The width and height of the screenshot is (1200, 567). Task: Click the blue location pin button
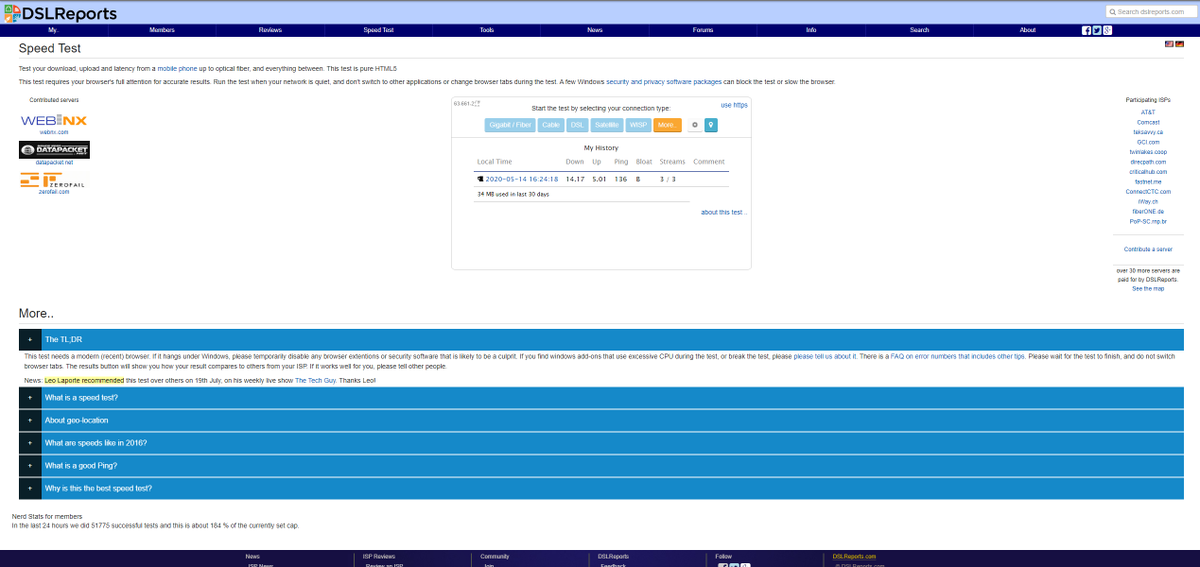coord(711,125)
